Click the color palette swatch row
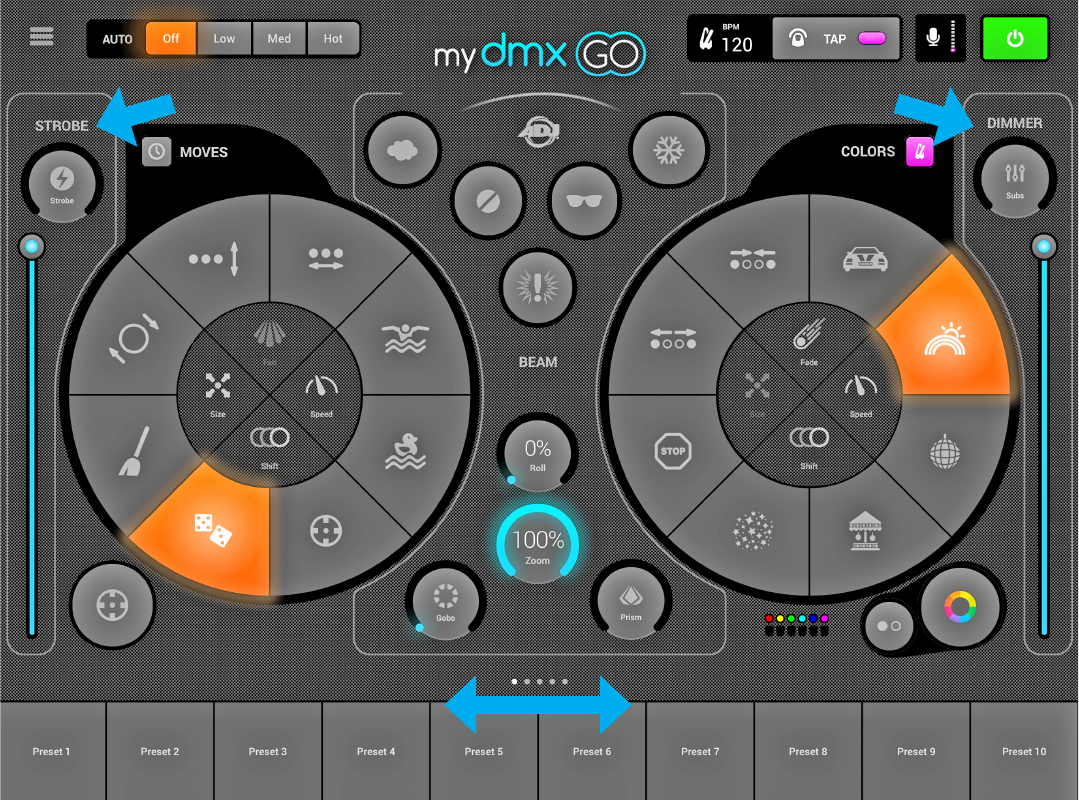This screenshot has width=1079, height=800. pyautogui.click(x=796, y=625)
